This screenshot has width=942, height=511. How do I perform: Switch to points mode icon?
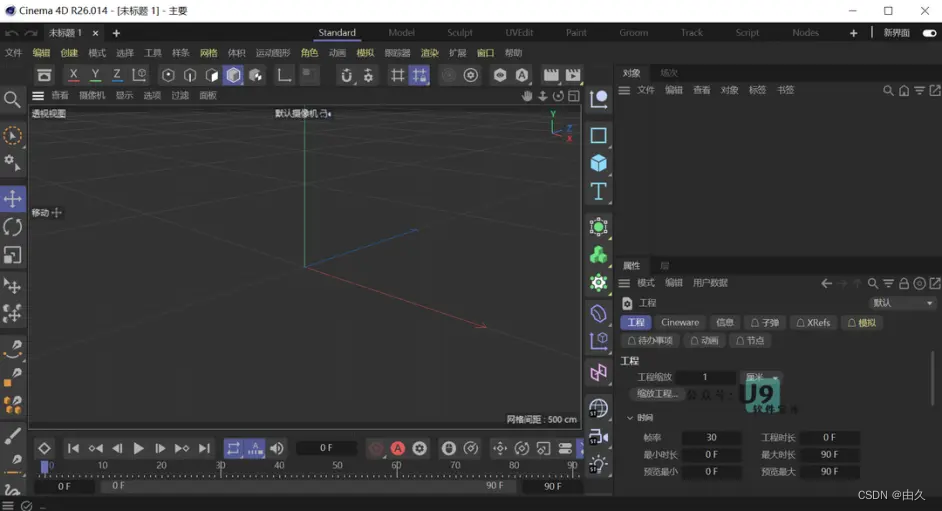168,75
